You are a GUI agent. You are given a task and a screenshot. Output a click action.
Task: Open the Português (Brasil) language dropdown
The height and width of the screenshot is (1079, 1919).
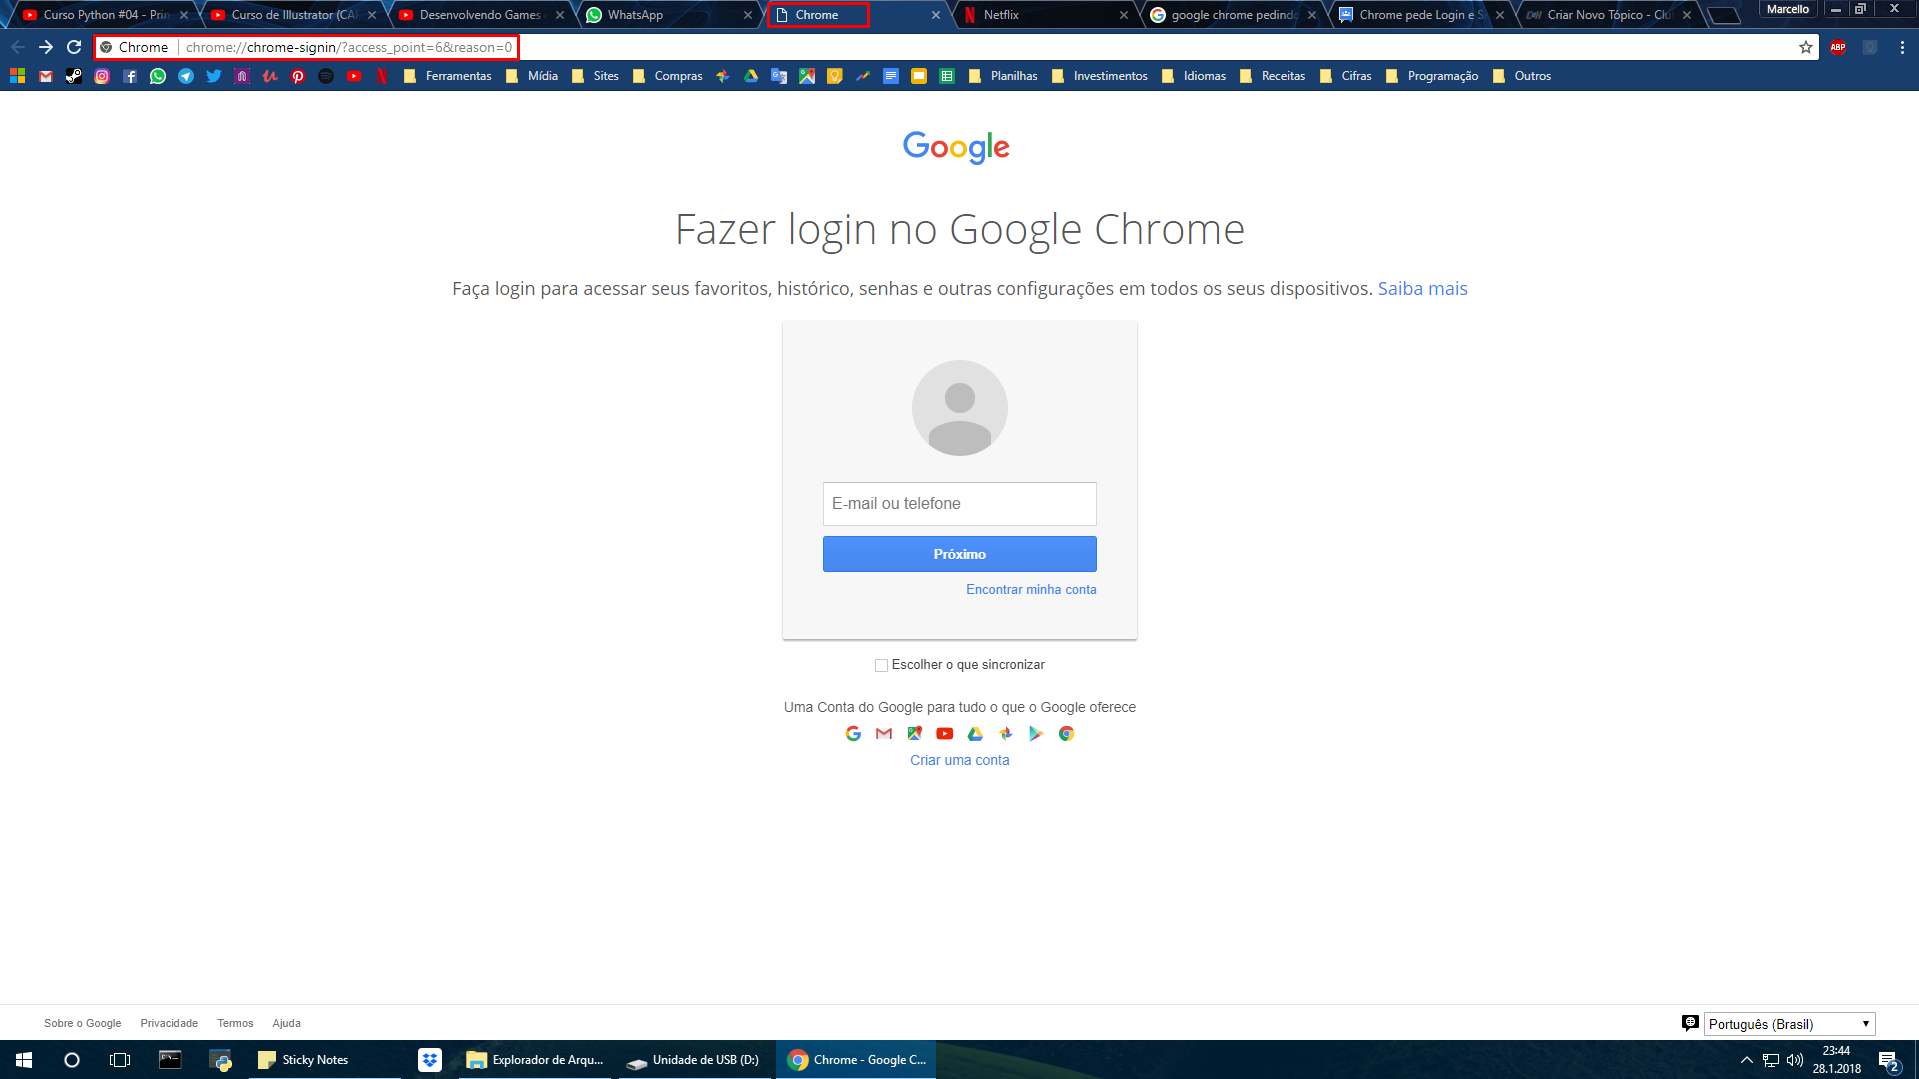1789,1024
